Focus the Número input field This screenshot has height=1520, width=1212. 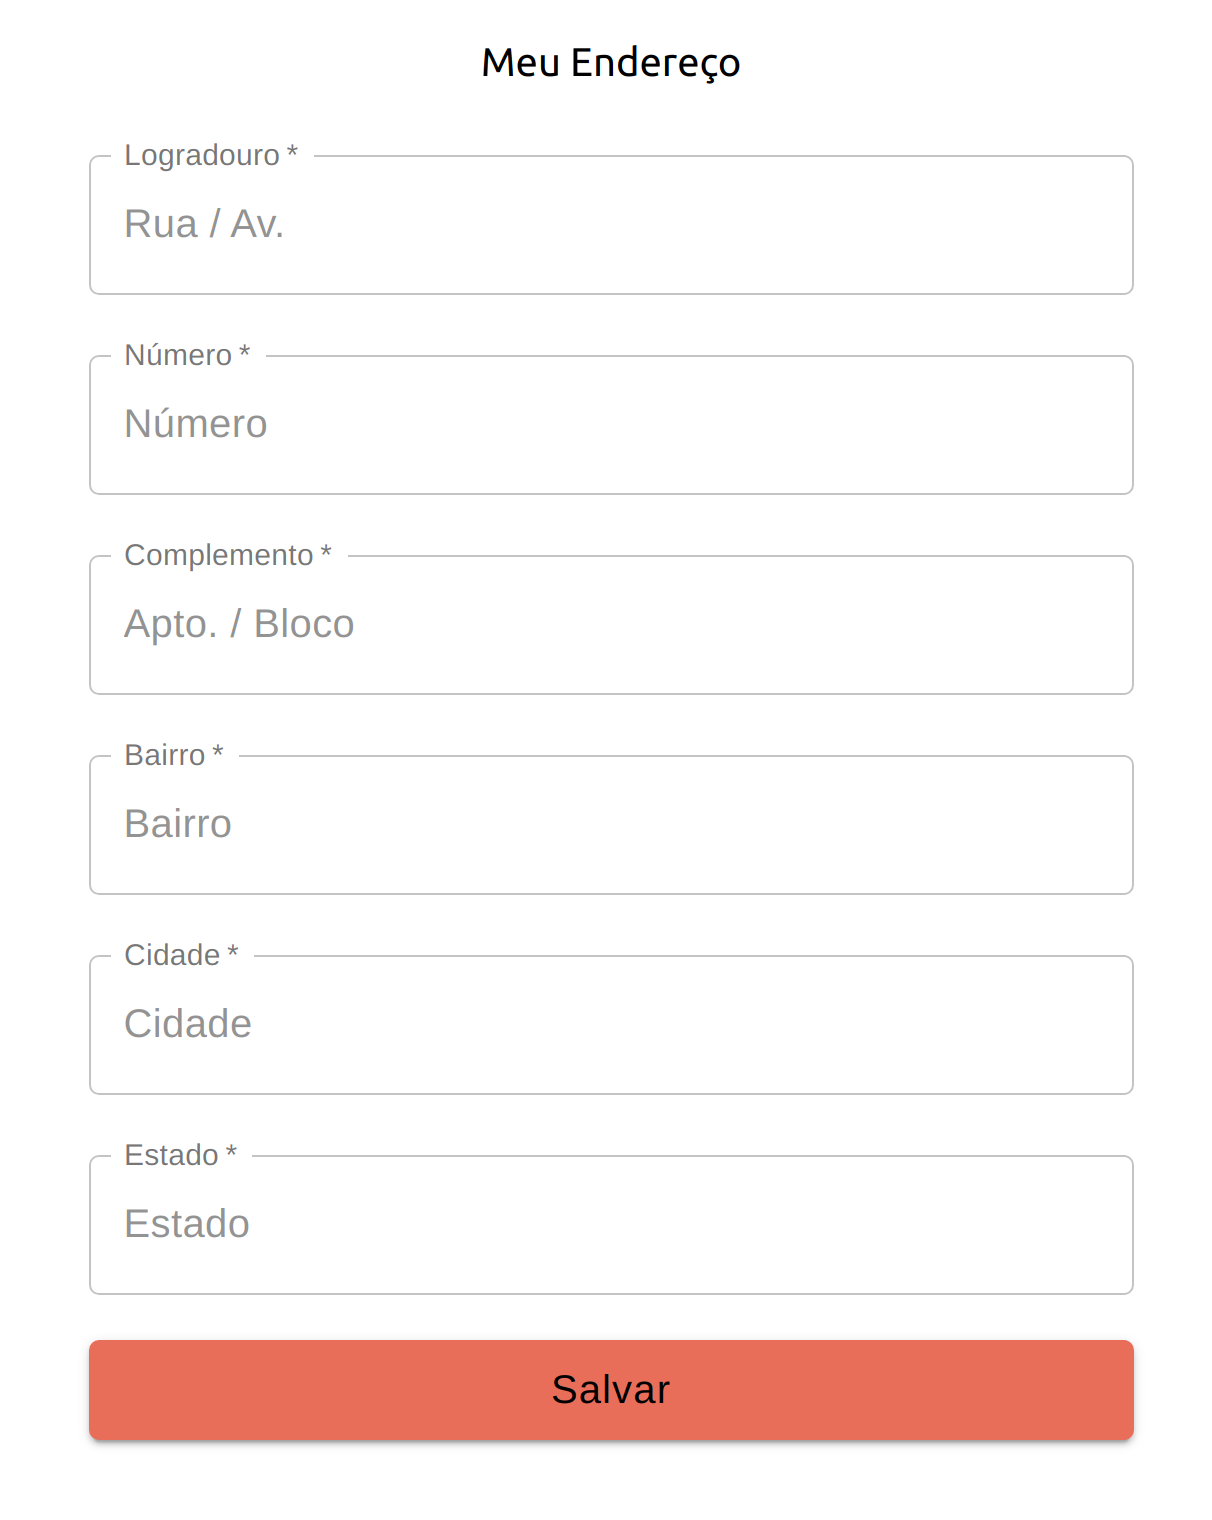click(x=610, y=424)
